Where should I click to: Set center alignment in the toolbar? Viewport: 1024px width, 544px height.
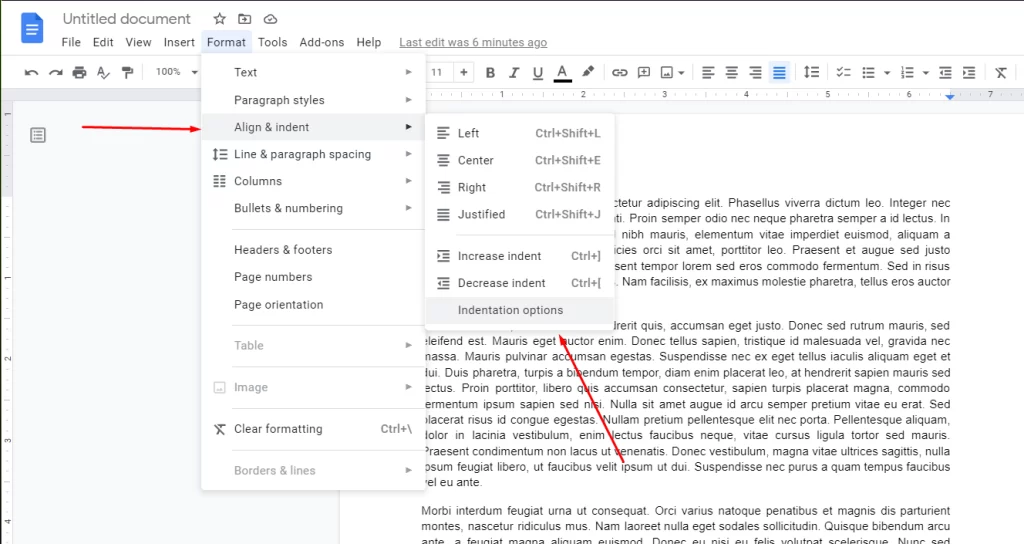731,72
